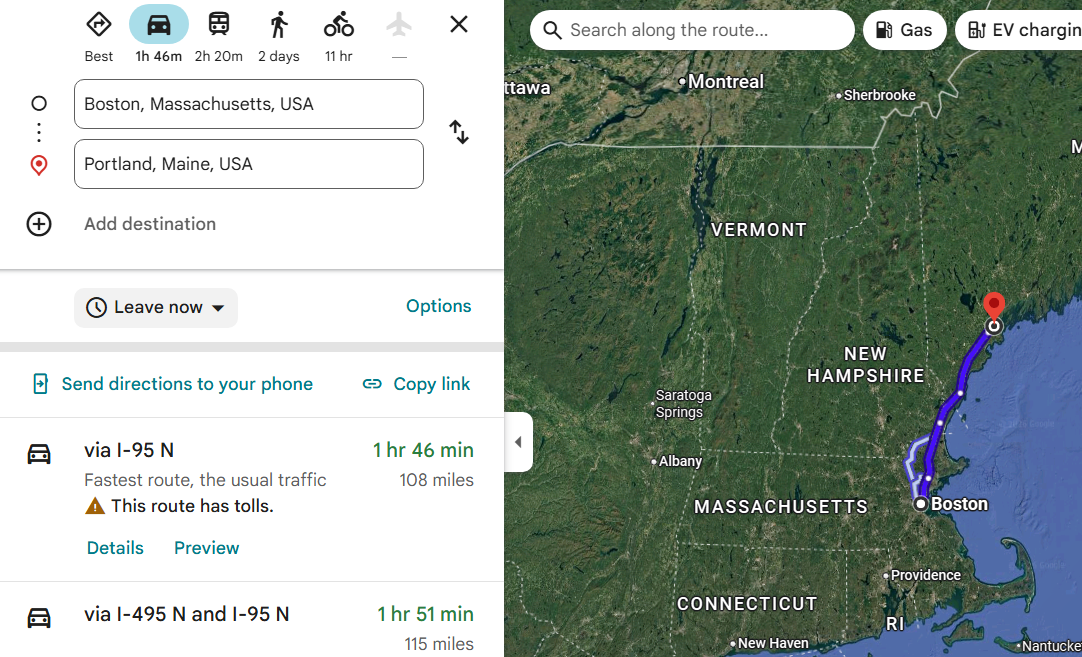Select the Best travel mode icon
This screenshot has width=1082, height=657.
click(99, 24)
